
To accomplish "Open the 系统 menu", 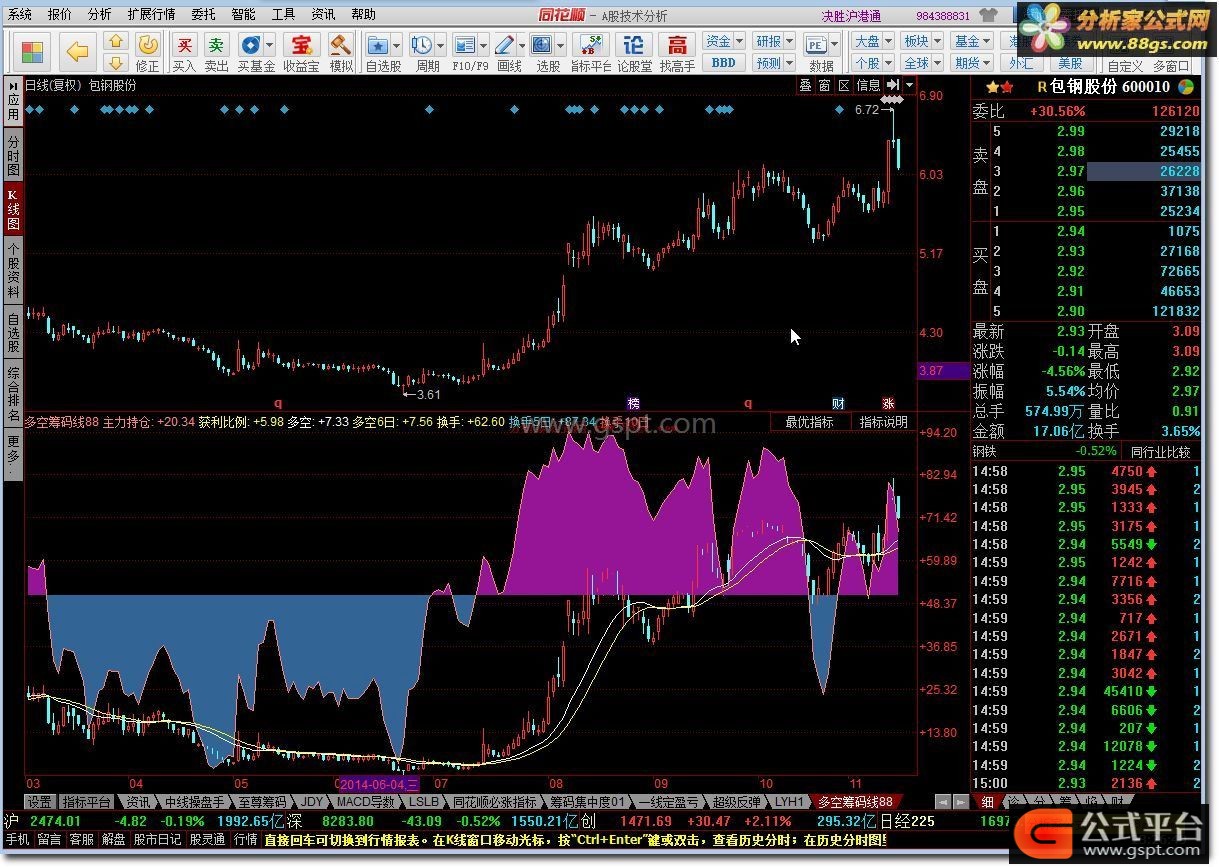I will tap(19, 14).
